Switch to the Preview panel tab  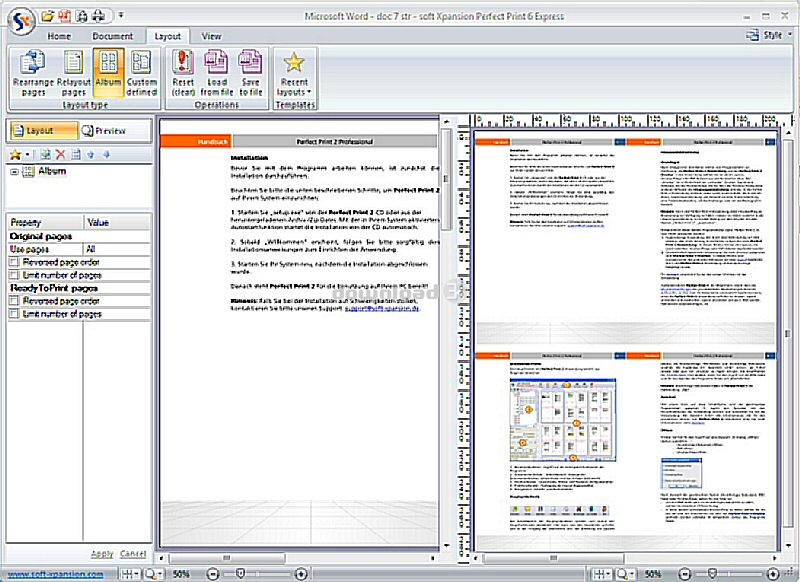click(x=104, y=131)
